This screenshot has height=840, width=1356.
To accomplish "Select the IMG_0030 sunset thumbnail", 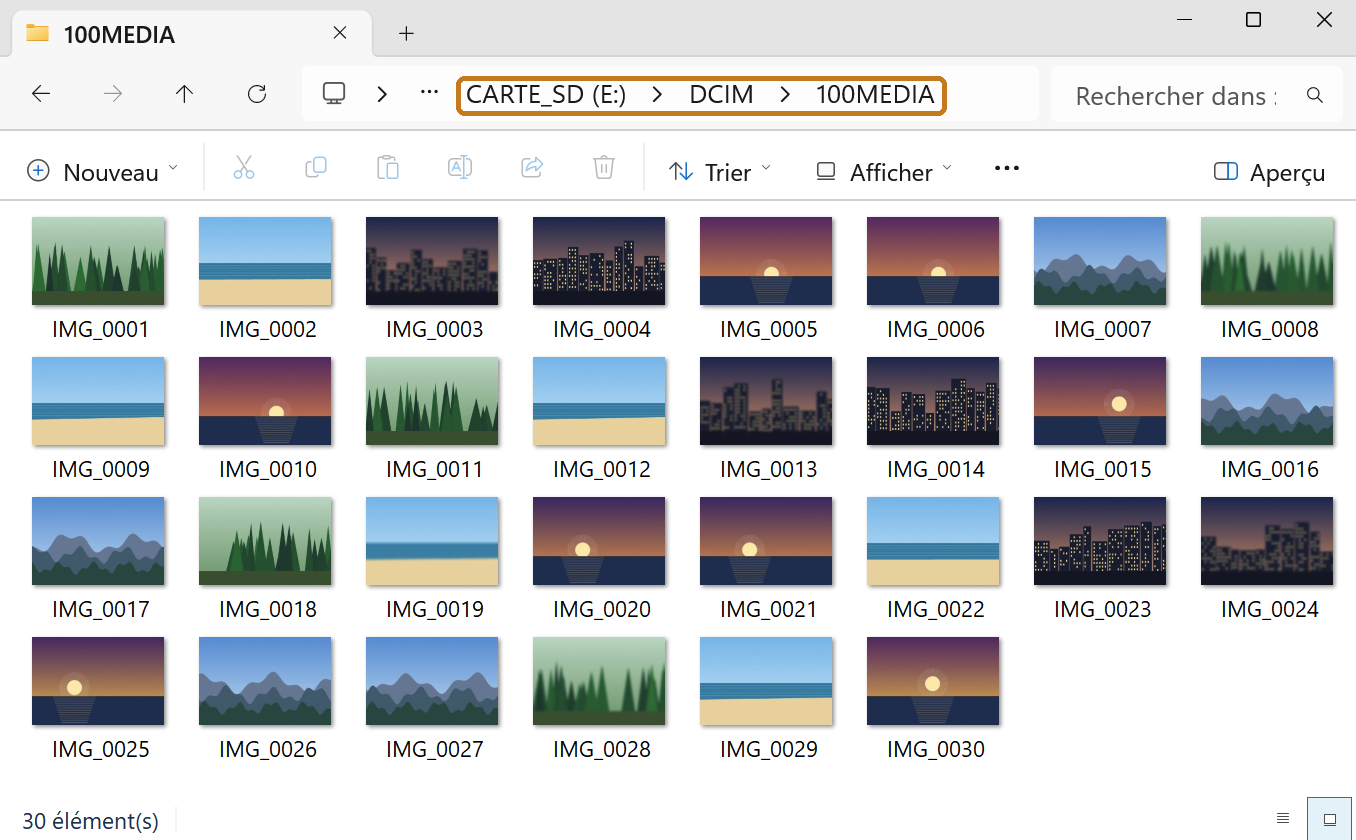I will click(933, 681).
